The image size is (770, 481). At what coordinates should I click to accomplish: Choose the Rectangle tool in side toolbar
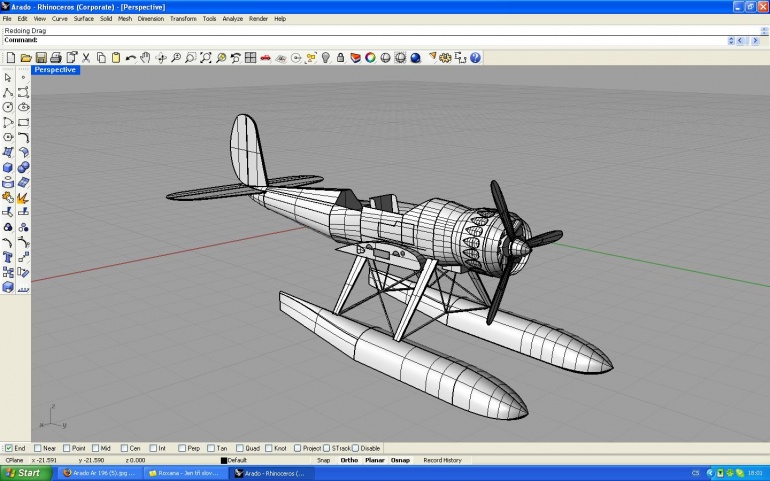23,122
